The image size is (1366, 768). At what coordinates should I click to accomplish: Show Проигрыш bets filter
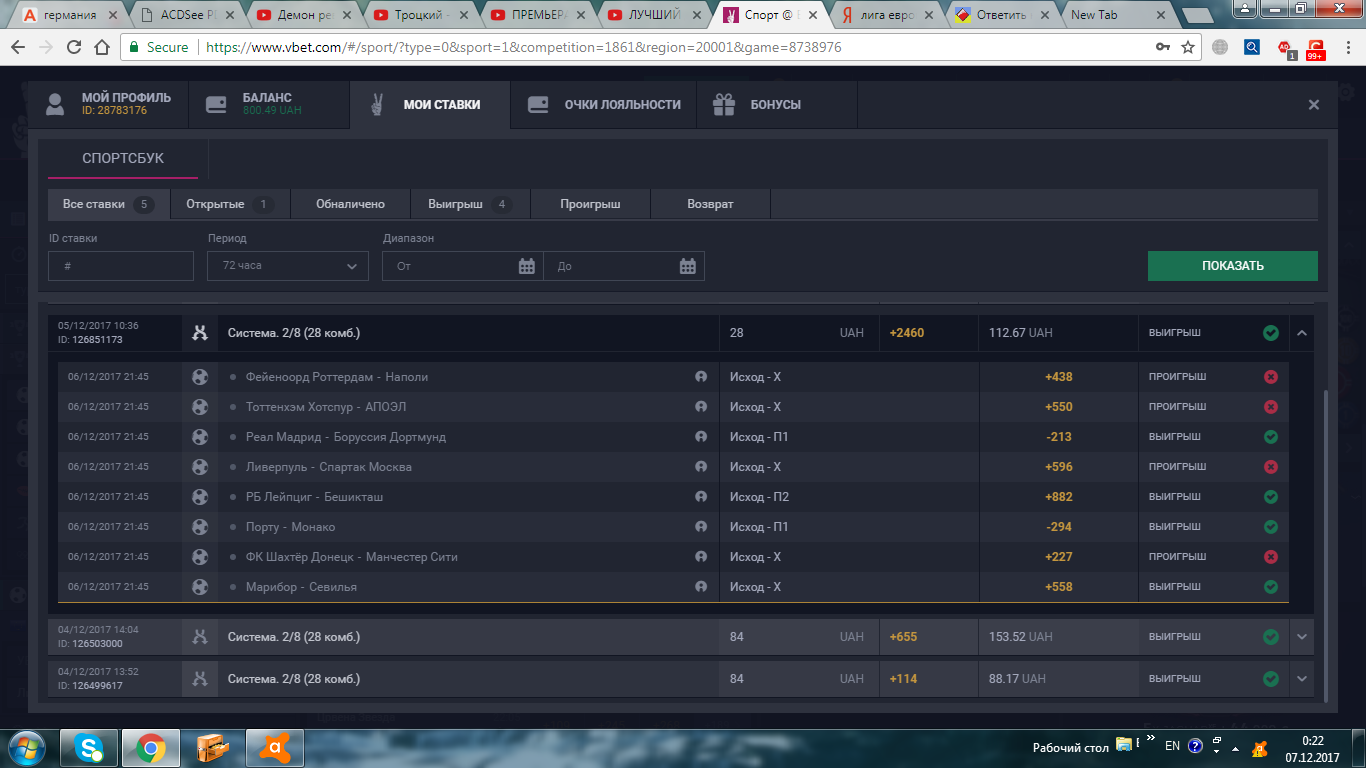590,204
